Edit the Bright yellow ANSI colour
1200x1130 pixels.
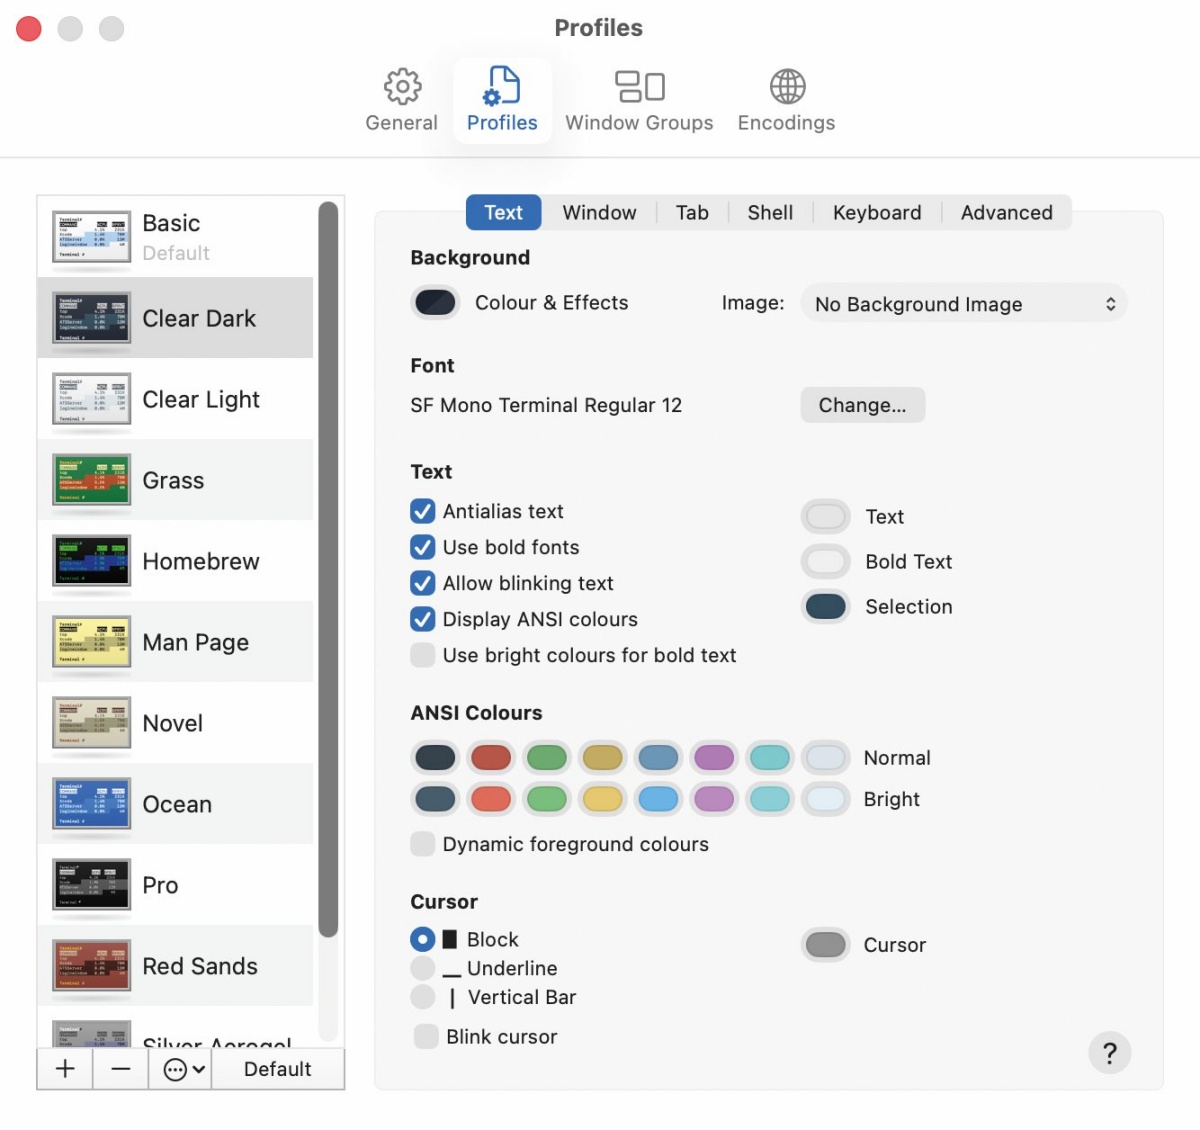(603, 798)
